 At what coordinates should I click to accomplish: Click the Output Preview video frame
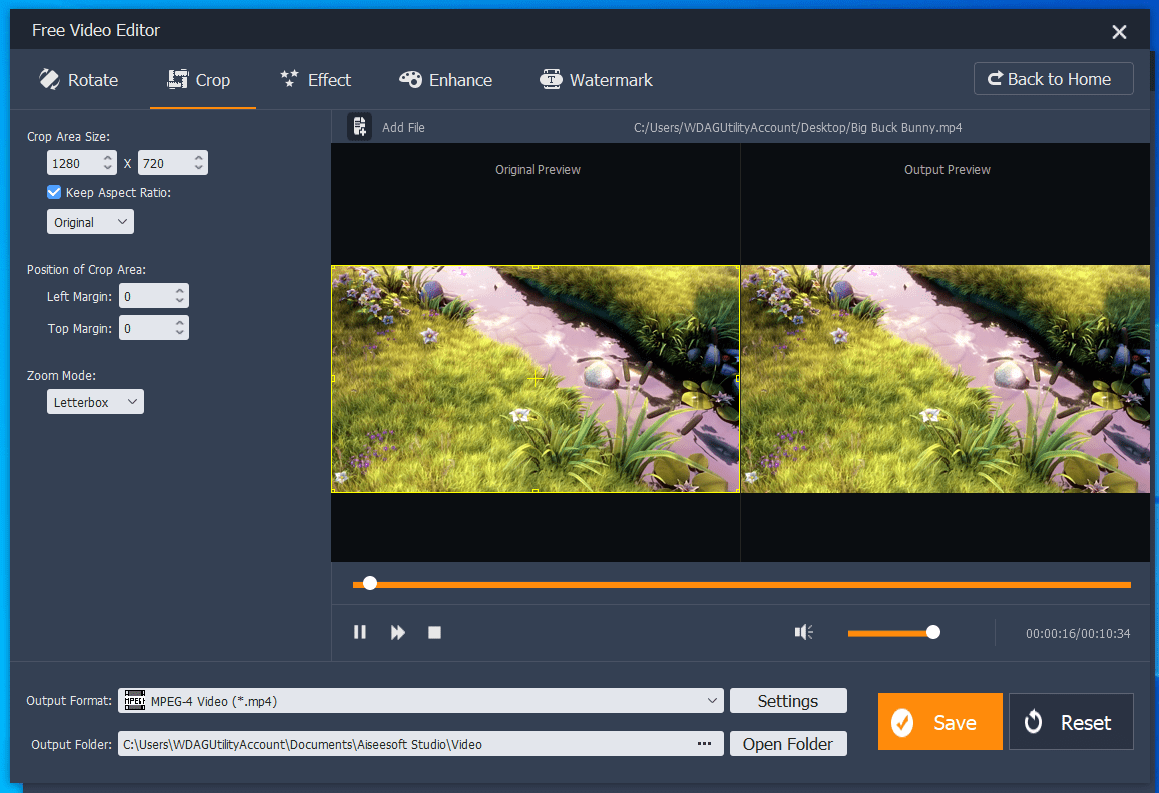[945, 378]
